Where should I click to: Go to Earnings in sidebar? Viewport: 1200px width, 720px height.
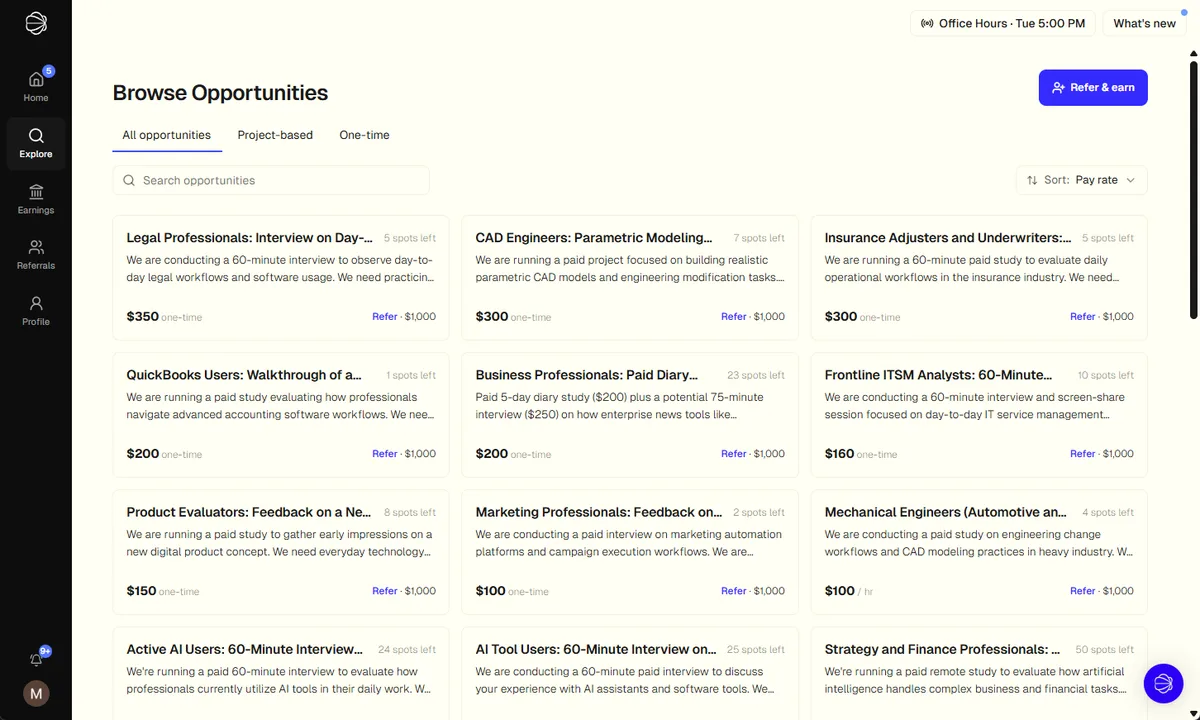click(x=36, y=199)
